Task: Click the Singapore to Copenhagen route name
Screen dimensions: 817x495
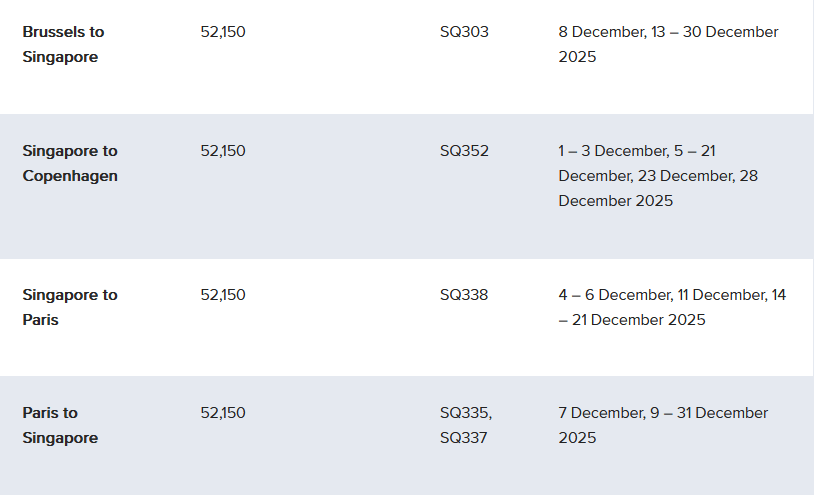Action: (70, 163)
